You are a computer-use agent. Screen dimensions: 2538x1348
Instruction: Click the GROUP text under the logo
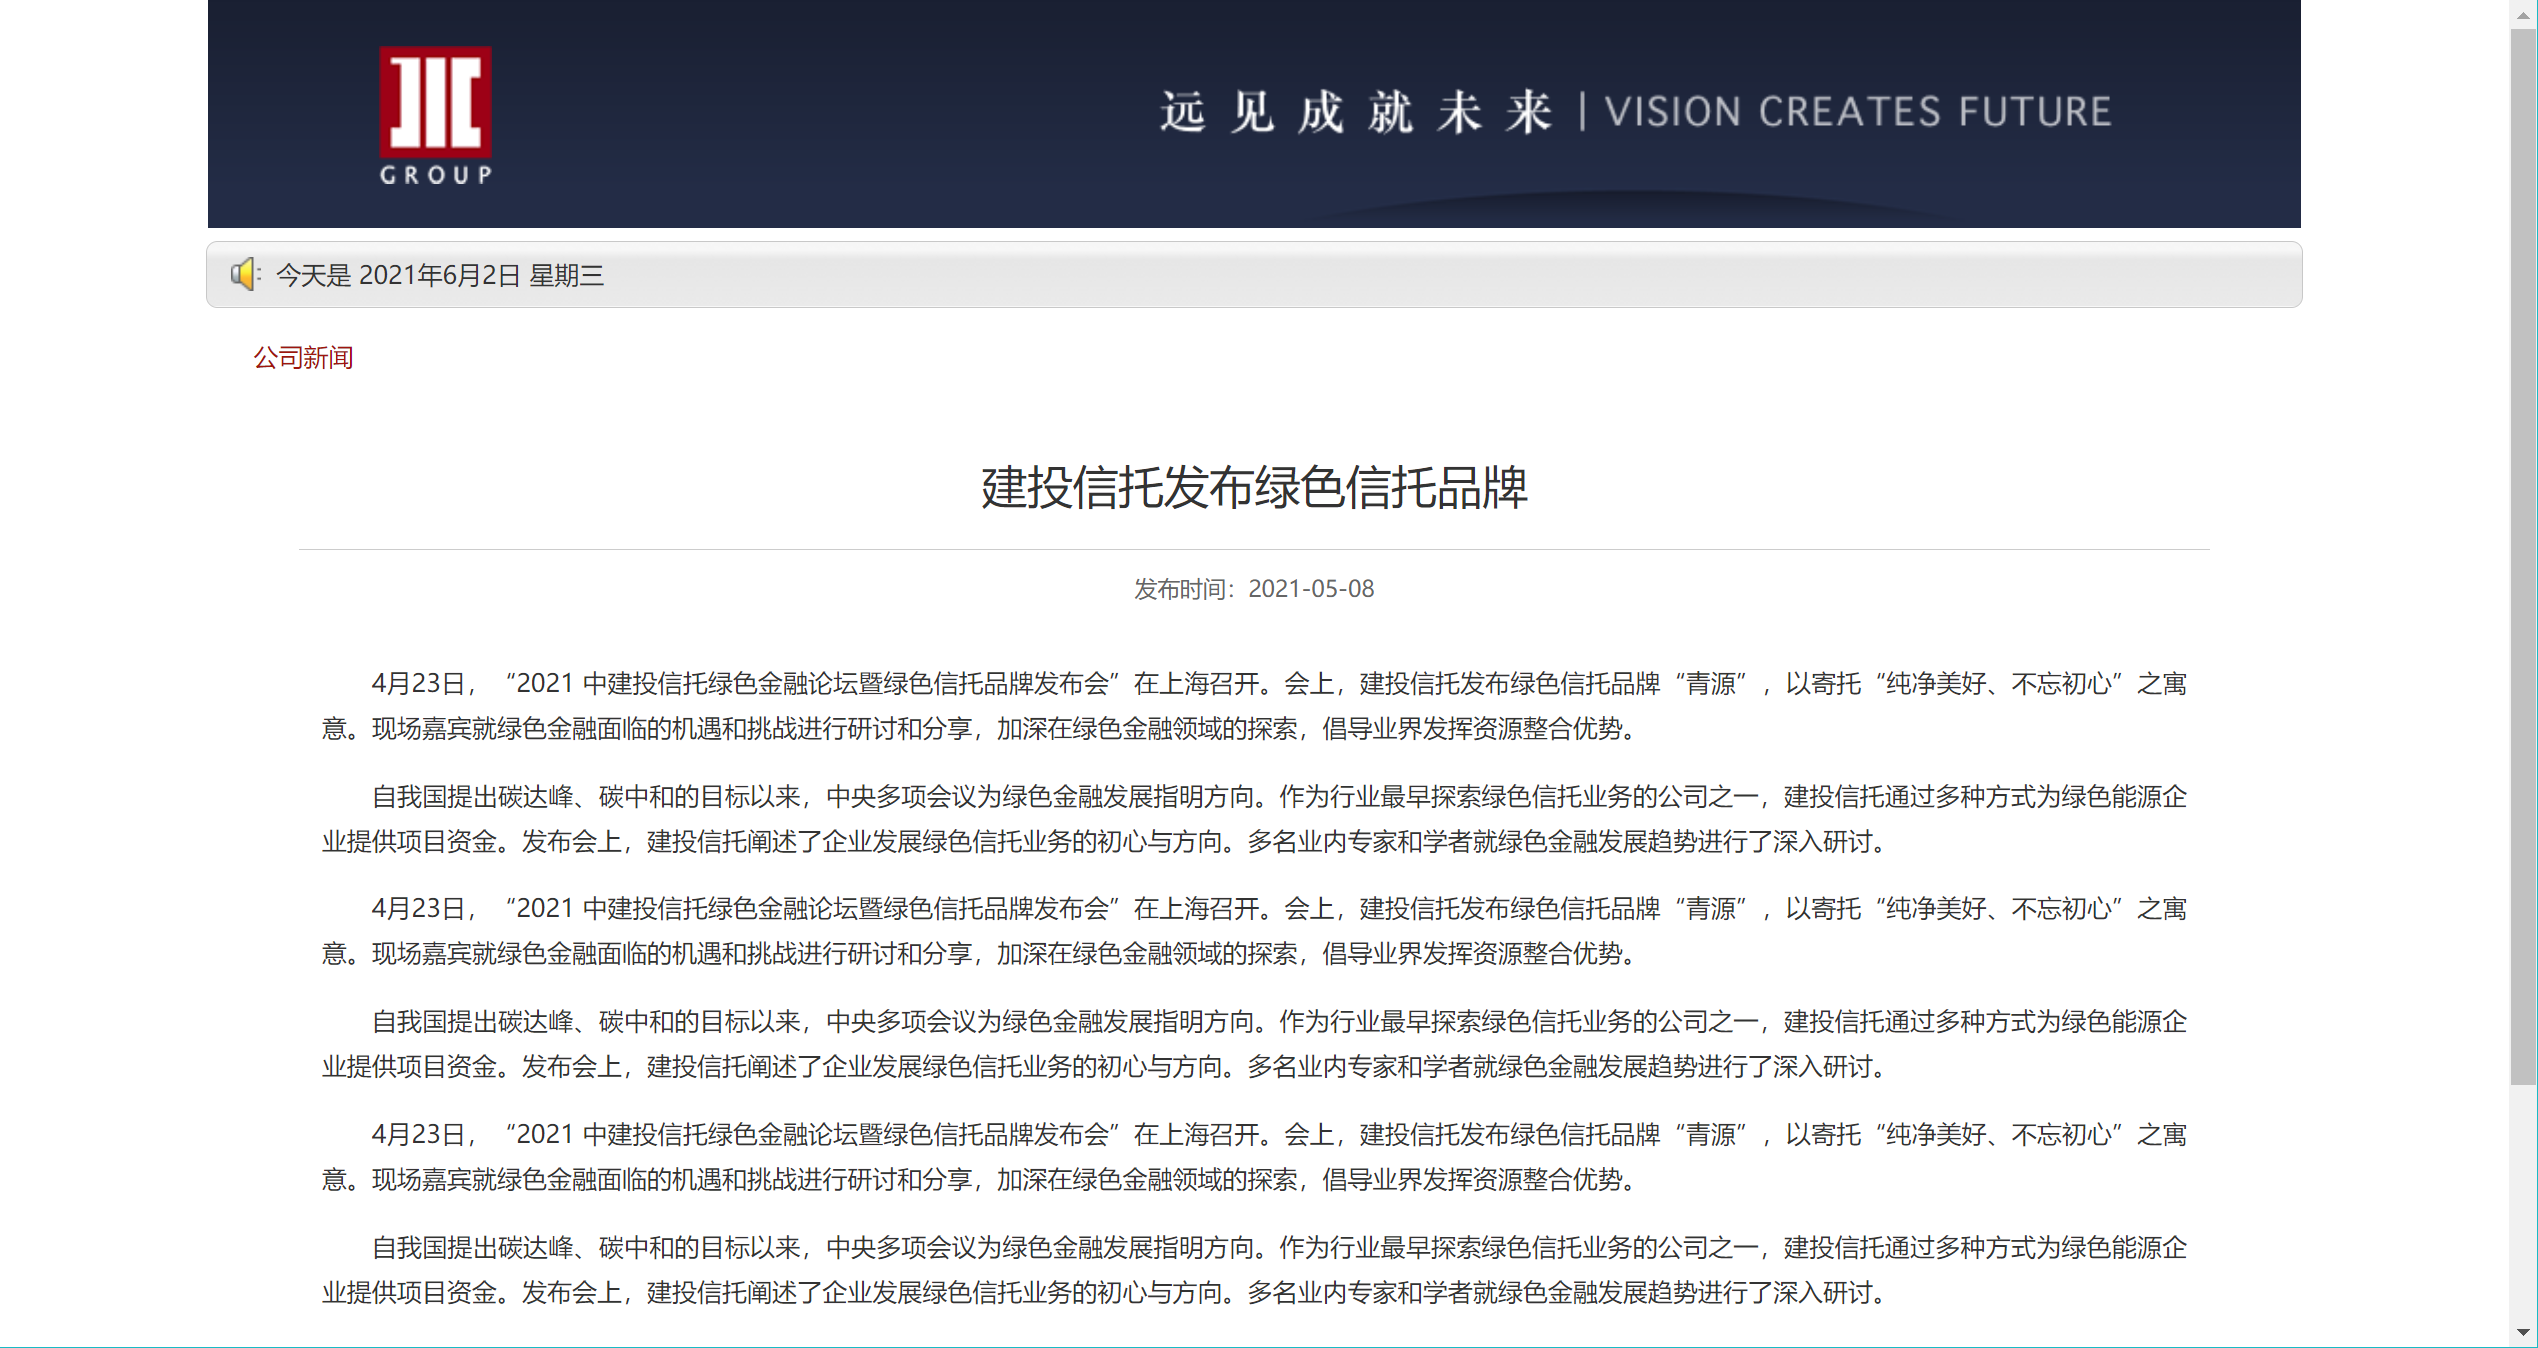click(x=435, y=175)
